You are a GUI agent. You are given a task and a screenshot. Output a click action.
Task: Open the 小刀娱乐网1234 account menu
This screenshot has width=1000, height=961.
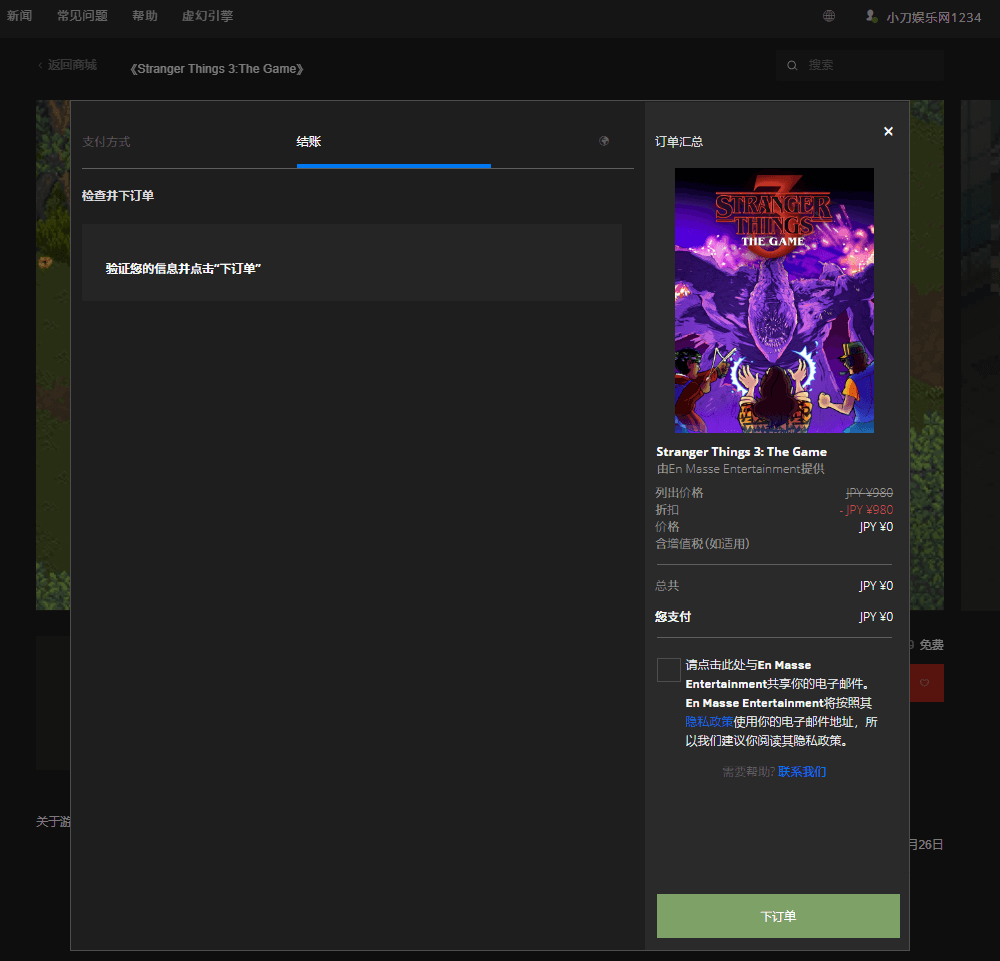[x=933, y=17]
